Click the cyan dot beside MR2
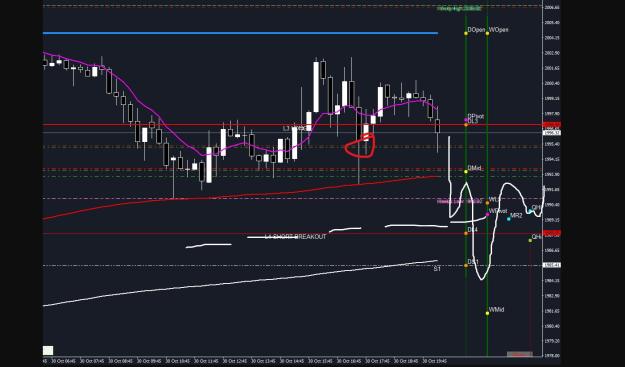The width and height of the screenshot is (625, 367). tap(509, 219)
